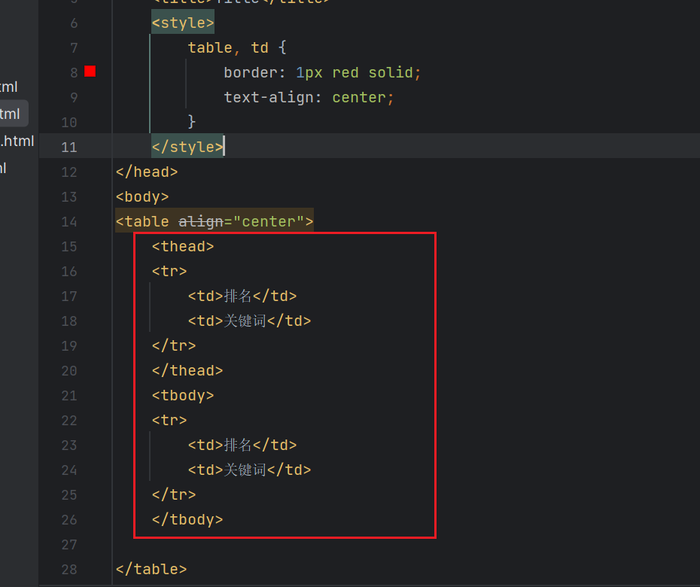
Task: Place the cursor on the 'border' property name
Action: (x=250, y=72)
